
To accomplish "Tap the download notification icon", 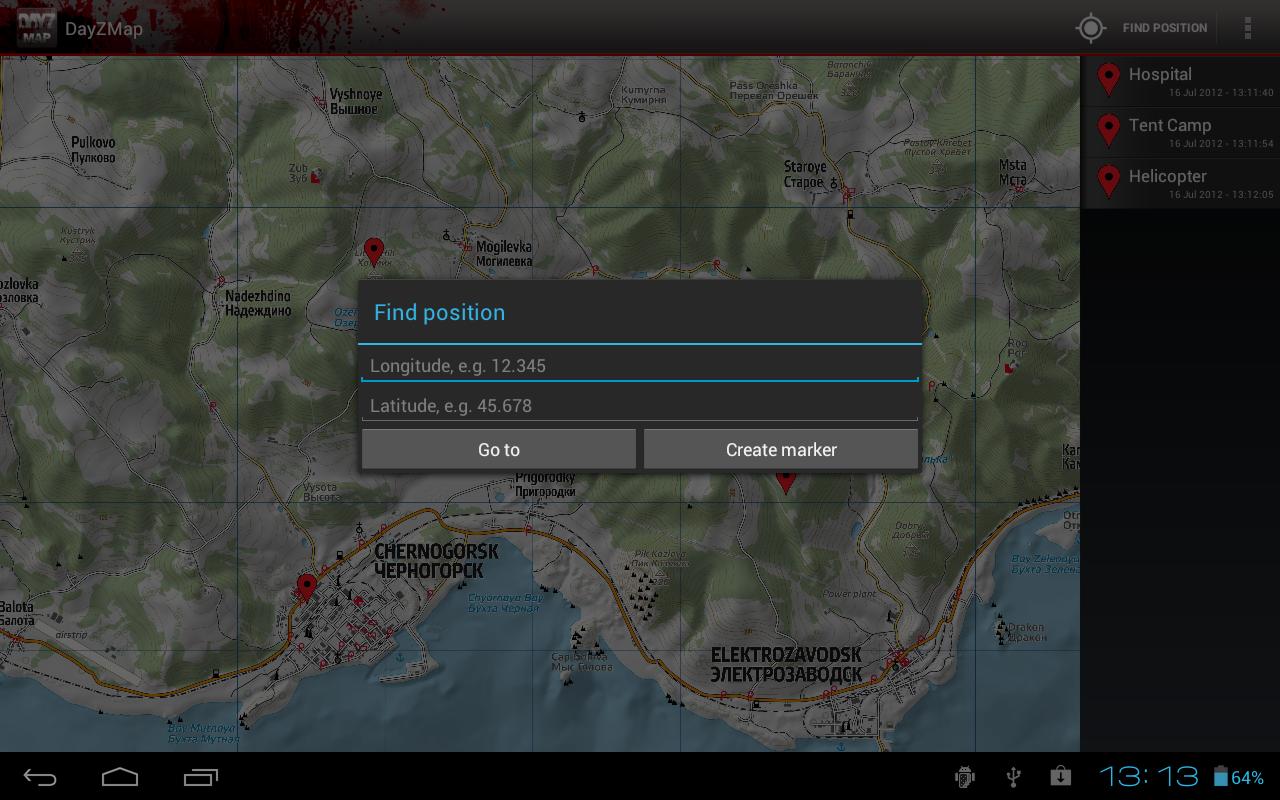I will [x=1060, y=777].
